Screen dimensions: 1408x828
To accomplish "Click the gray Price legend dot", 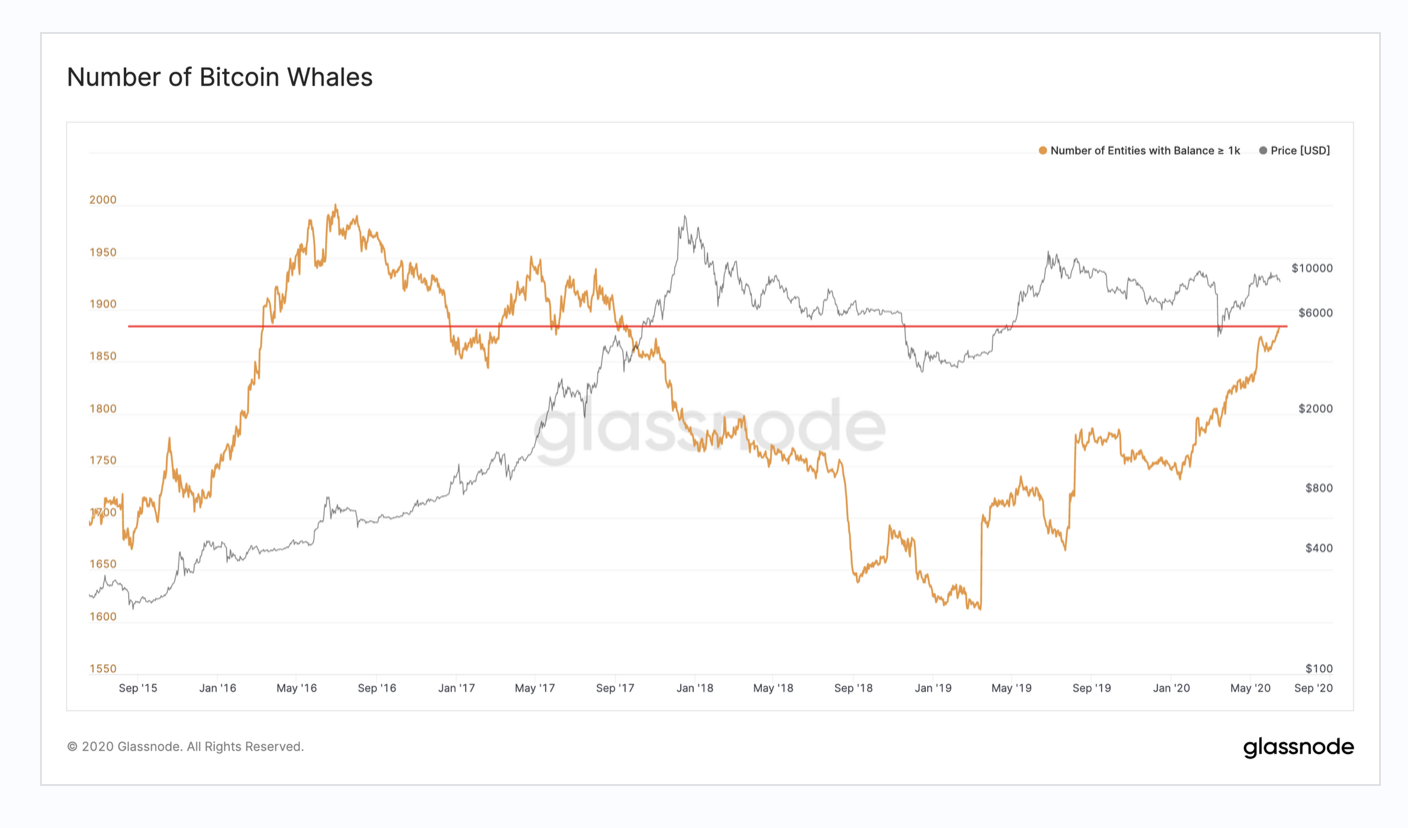I will tap(1263, 151).
